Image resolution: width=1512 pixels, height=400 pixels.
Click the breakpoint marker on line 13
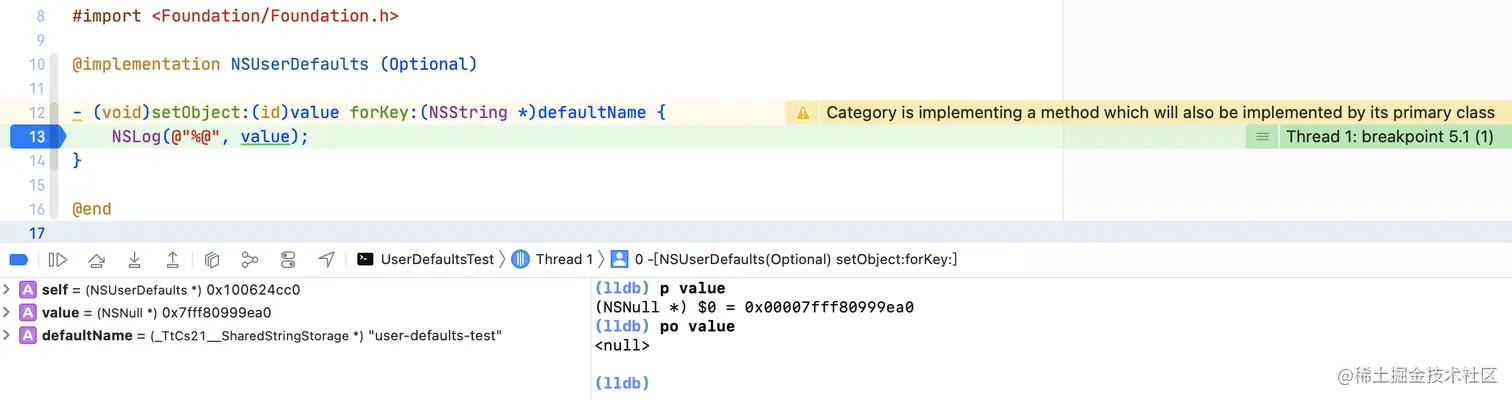[x=36, y=137]
